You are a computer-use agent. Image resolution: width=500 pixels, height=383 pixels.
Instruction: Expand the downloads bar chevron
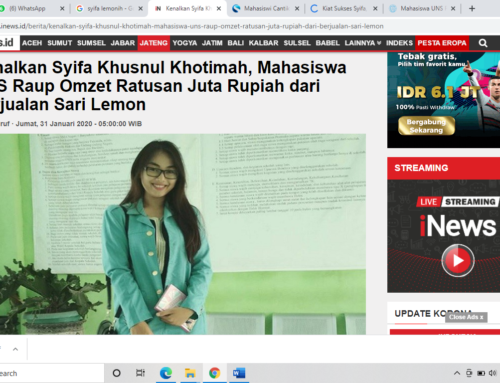pos(15,349)
